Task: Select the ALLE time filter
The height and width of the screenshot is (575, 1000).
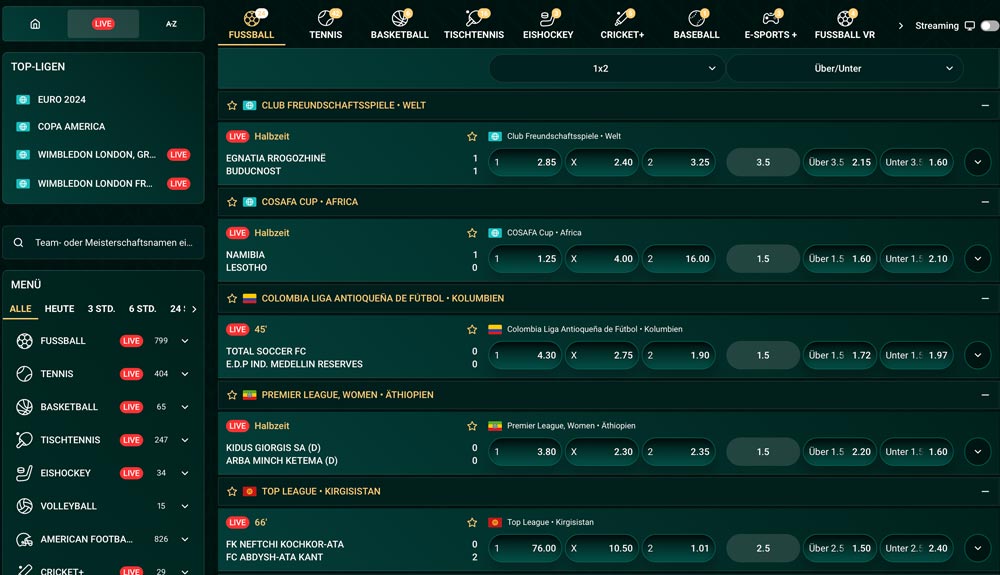Action: tap(20, 309)
